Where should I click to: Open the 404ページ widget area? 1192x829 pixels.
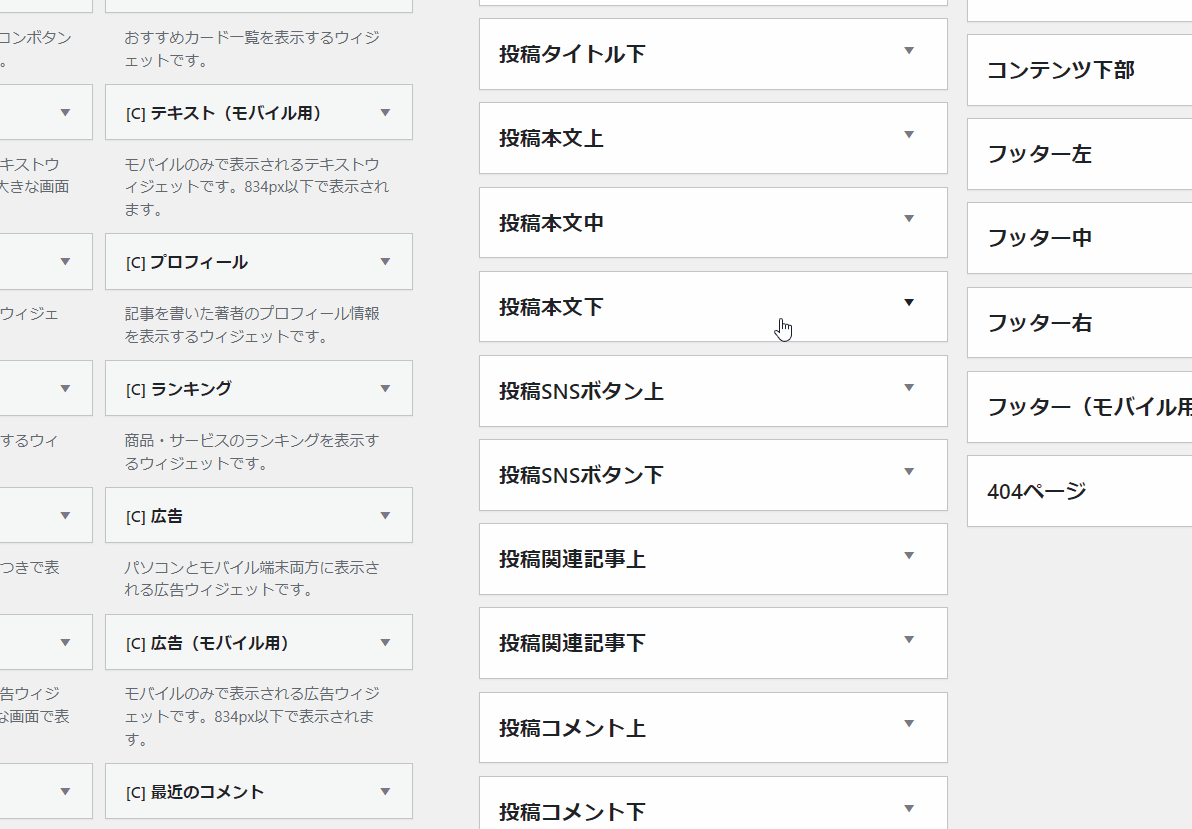tap(1037, 491)
